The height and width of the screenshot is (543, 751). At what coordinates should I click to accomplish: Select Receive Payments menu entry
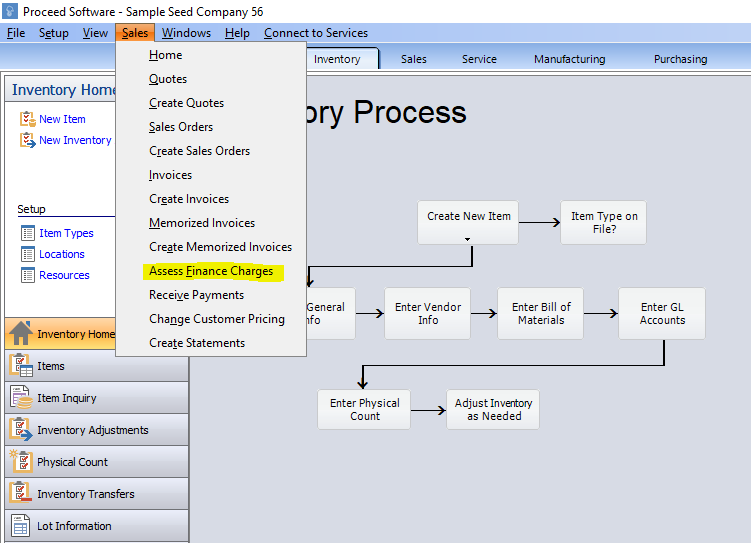pos(211,295)
